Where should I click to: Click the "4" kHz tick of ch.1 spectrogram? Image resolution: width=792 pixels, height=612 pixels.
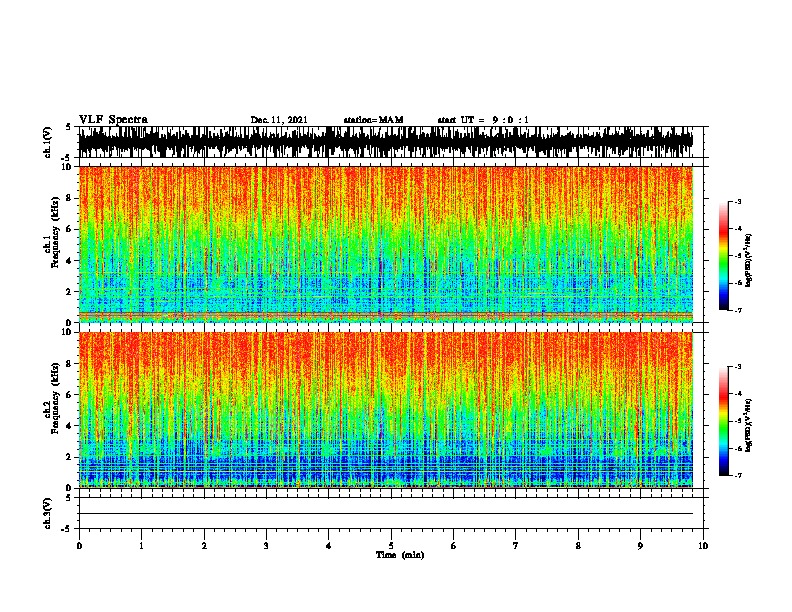tap(70, 261)
